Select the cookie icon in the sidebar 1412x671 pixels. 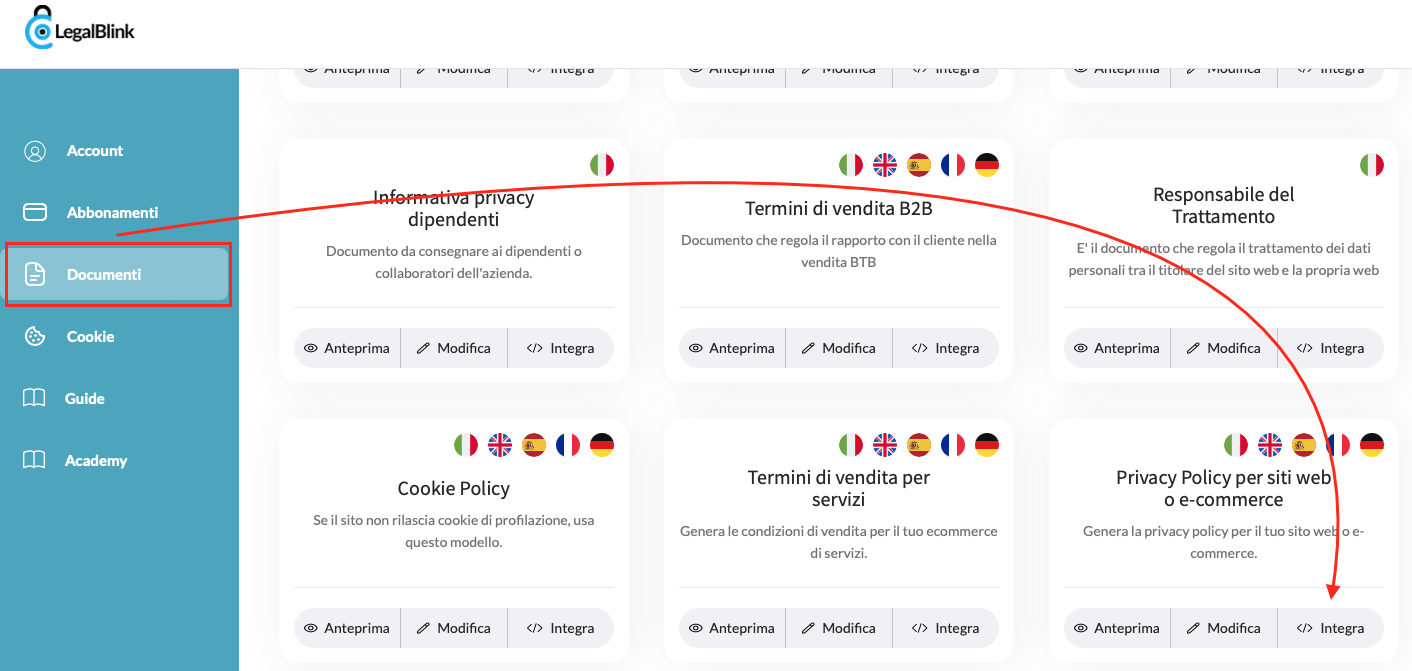(x=35, y=336)
